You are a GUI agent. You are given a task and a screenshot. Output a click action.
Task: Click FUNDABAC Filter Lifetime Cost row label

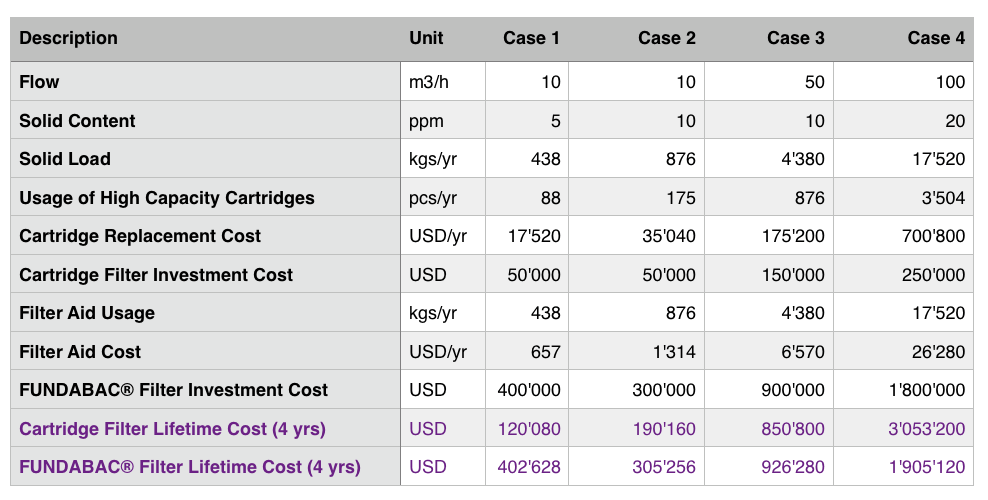(190, 467)
